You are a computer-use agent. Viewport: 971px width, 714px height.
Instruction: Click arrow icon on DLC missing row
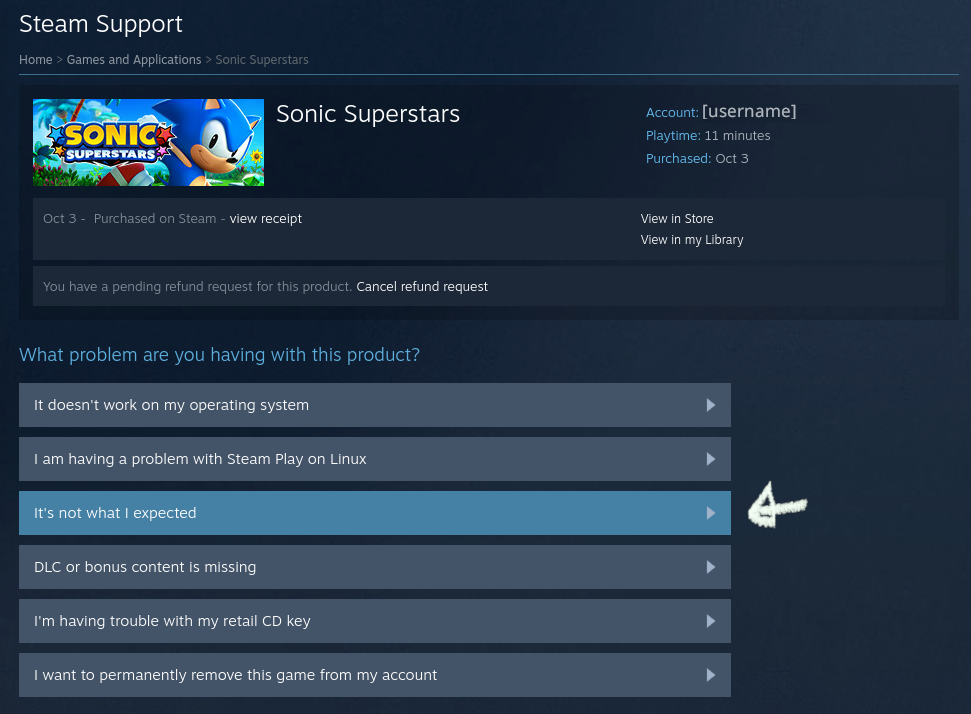coord(710,567)
